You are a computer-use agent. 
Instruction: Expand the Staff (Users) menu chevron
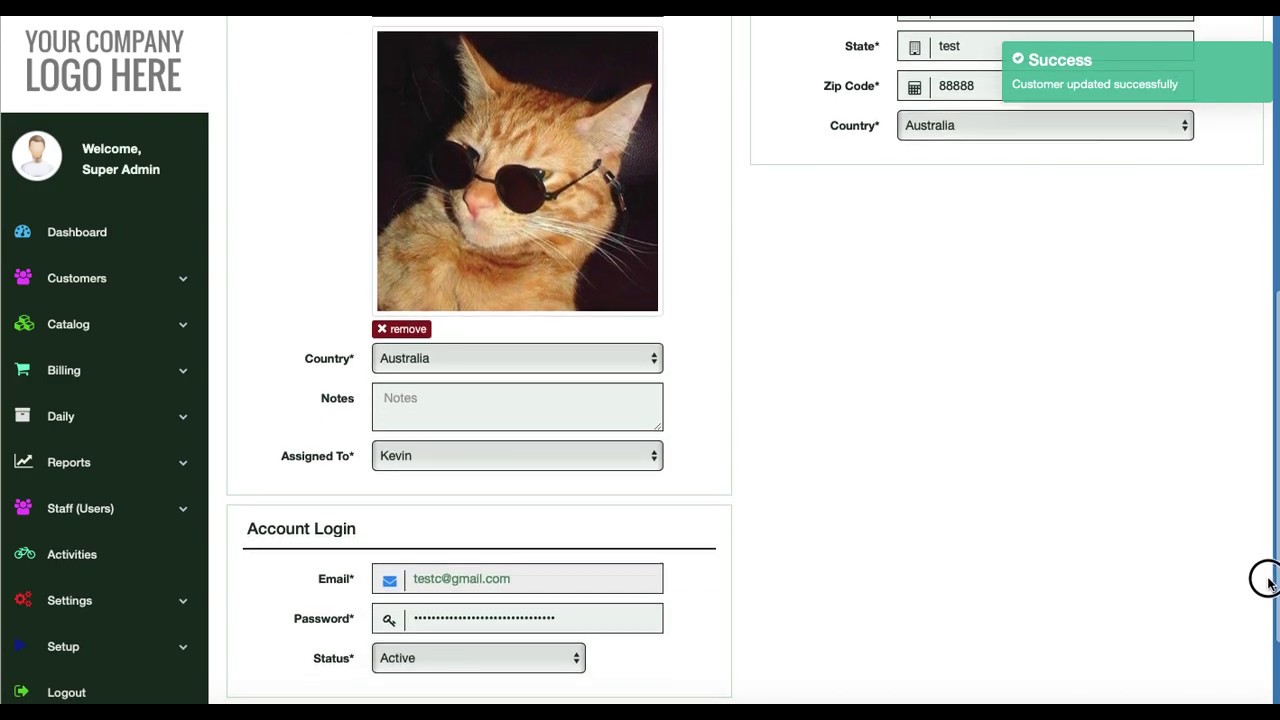183,509
